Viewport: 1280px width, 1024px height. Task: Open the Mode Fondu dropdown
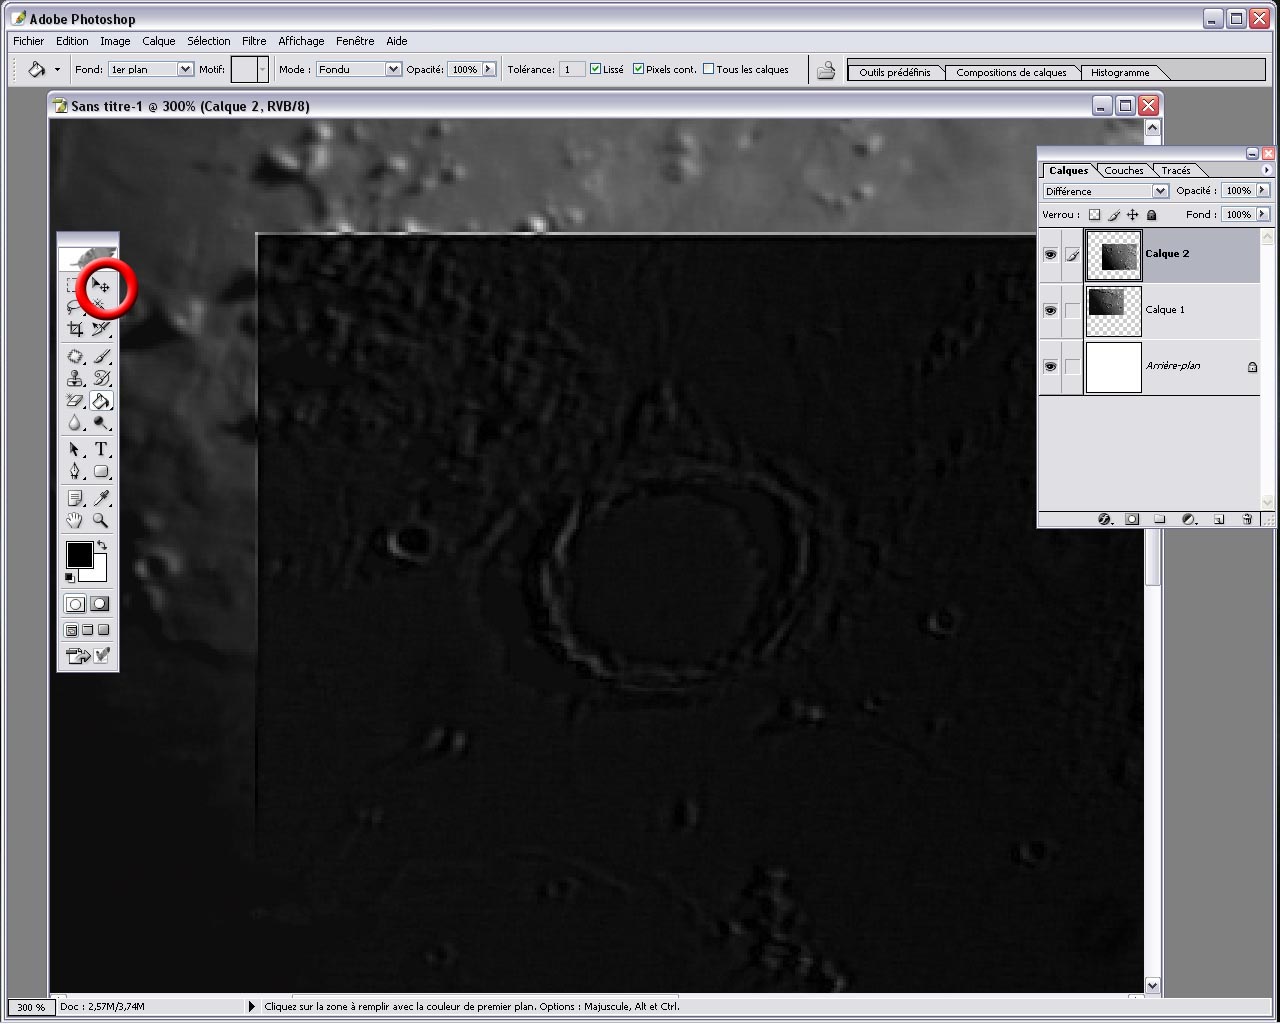click(x=393, y=69)
